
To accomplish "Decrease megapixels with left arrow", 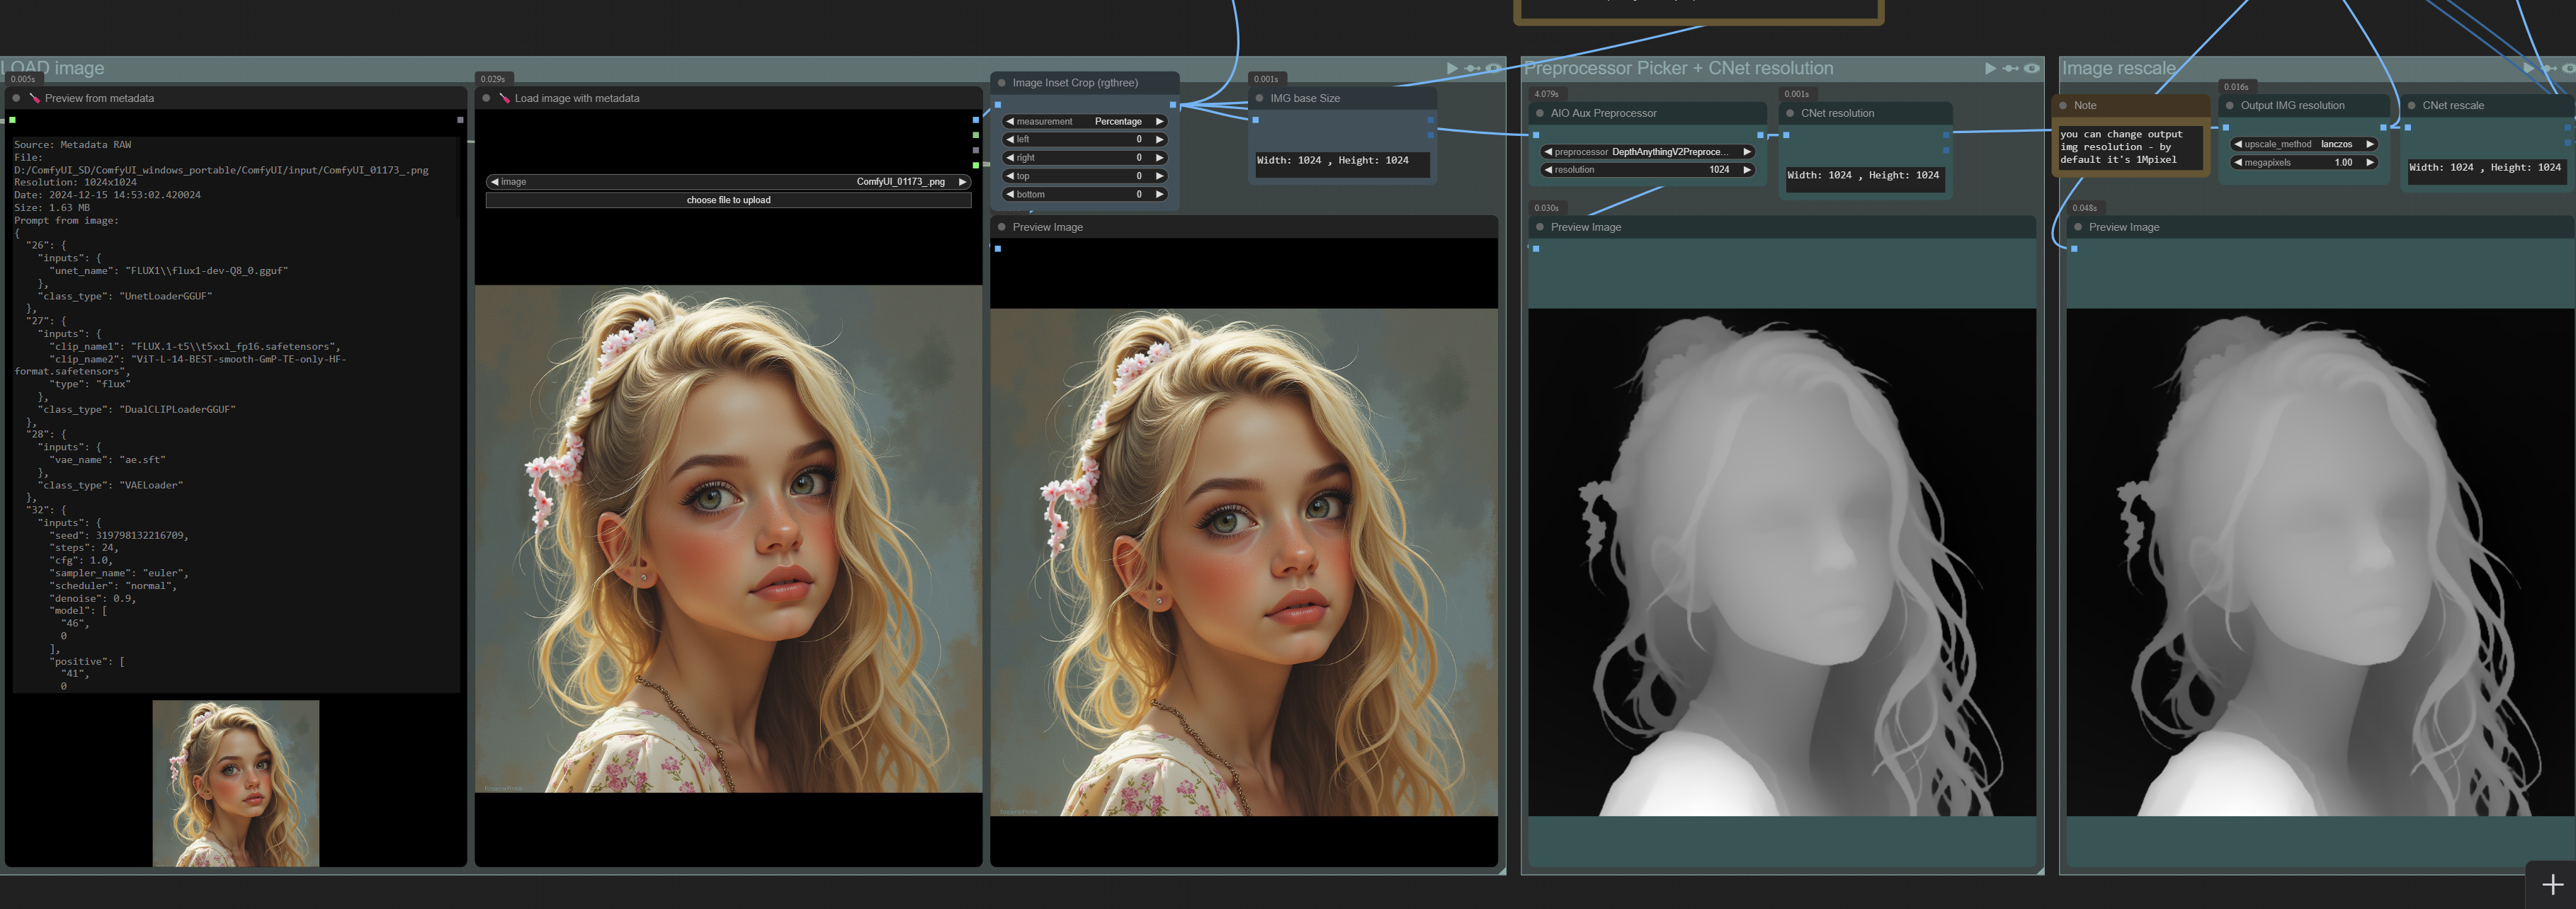I will (2238, 162).
